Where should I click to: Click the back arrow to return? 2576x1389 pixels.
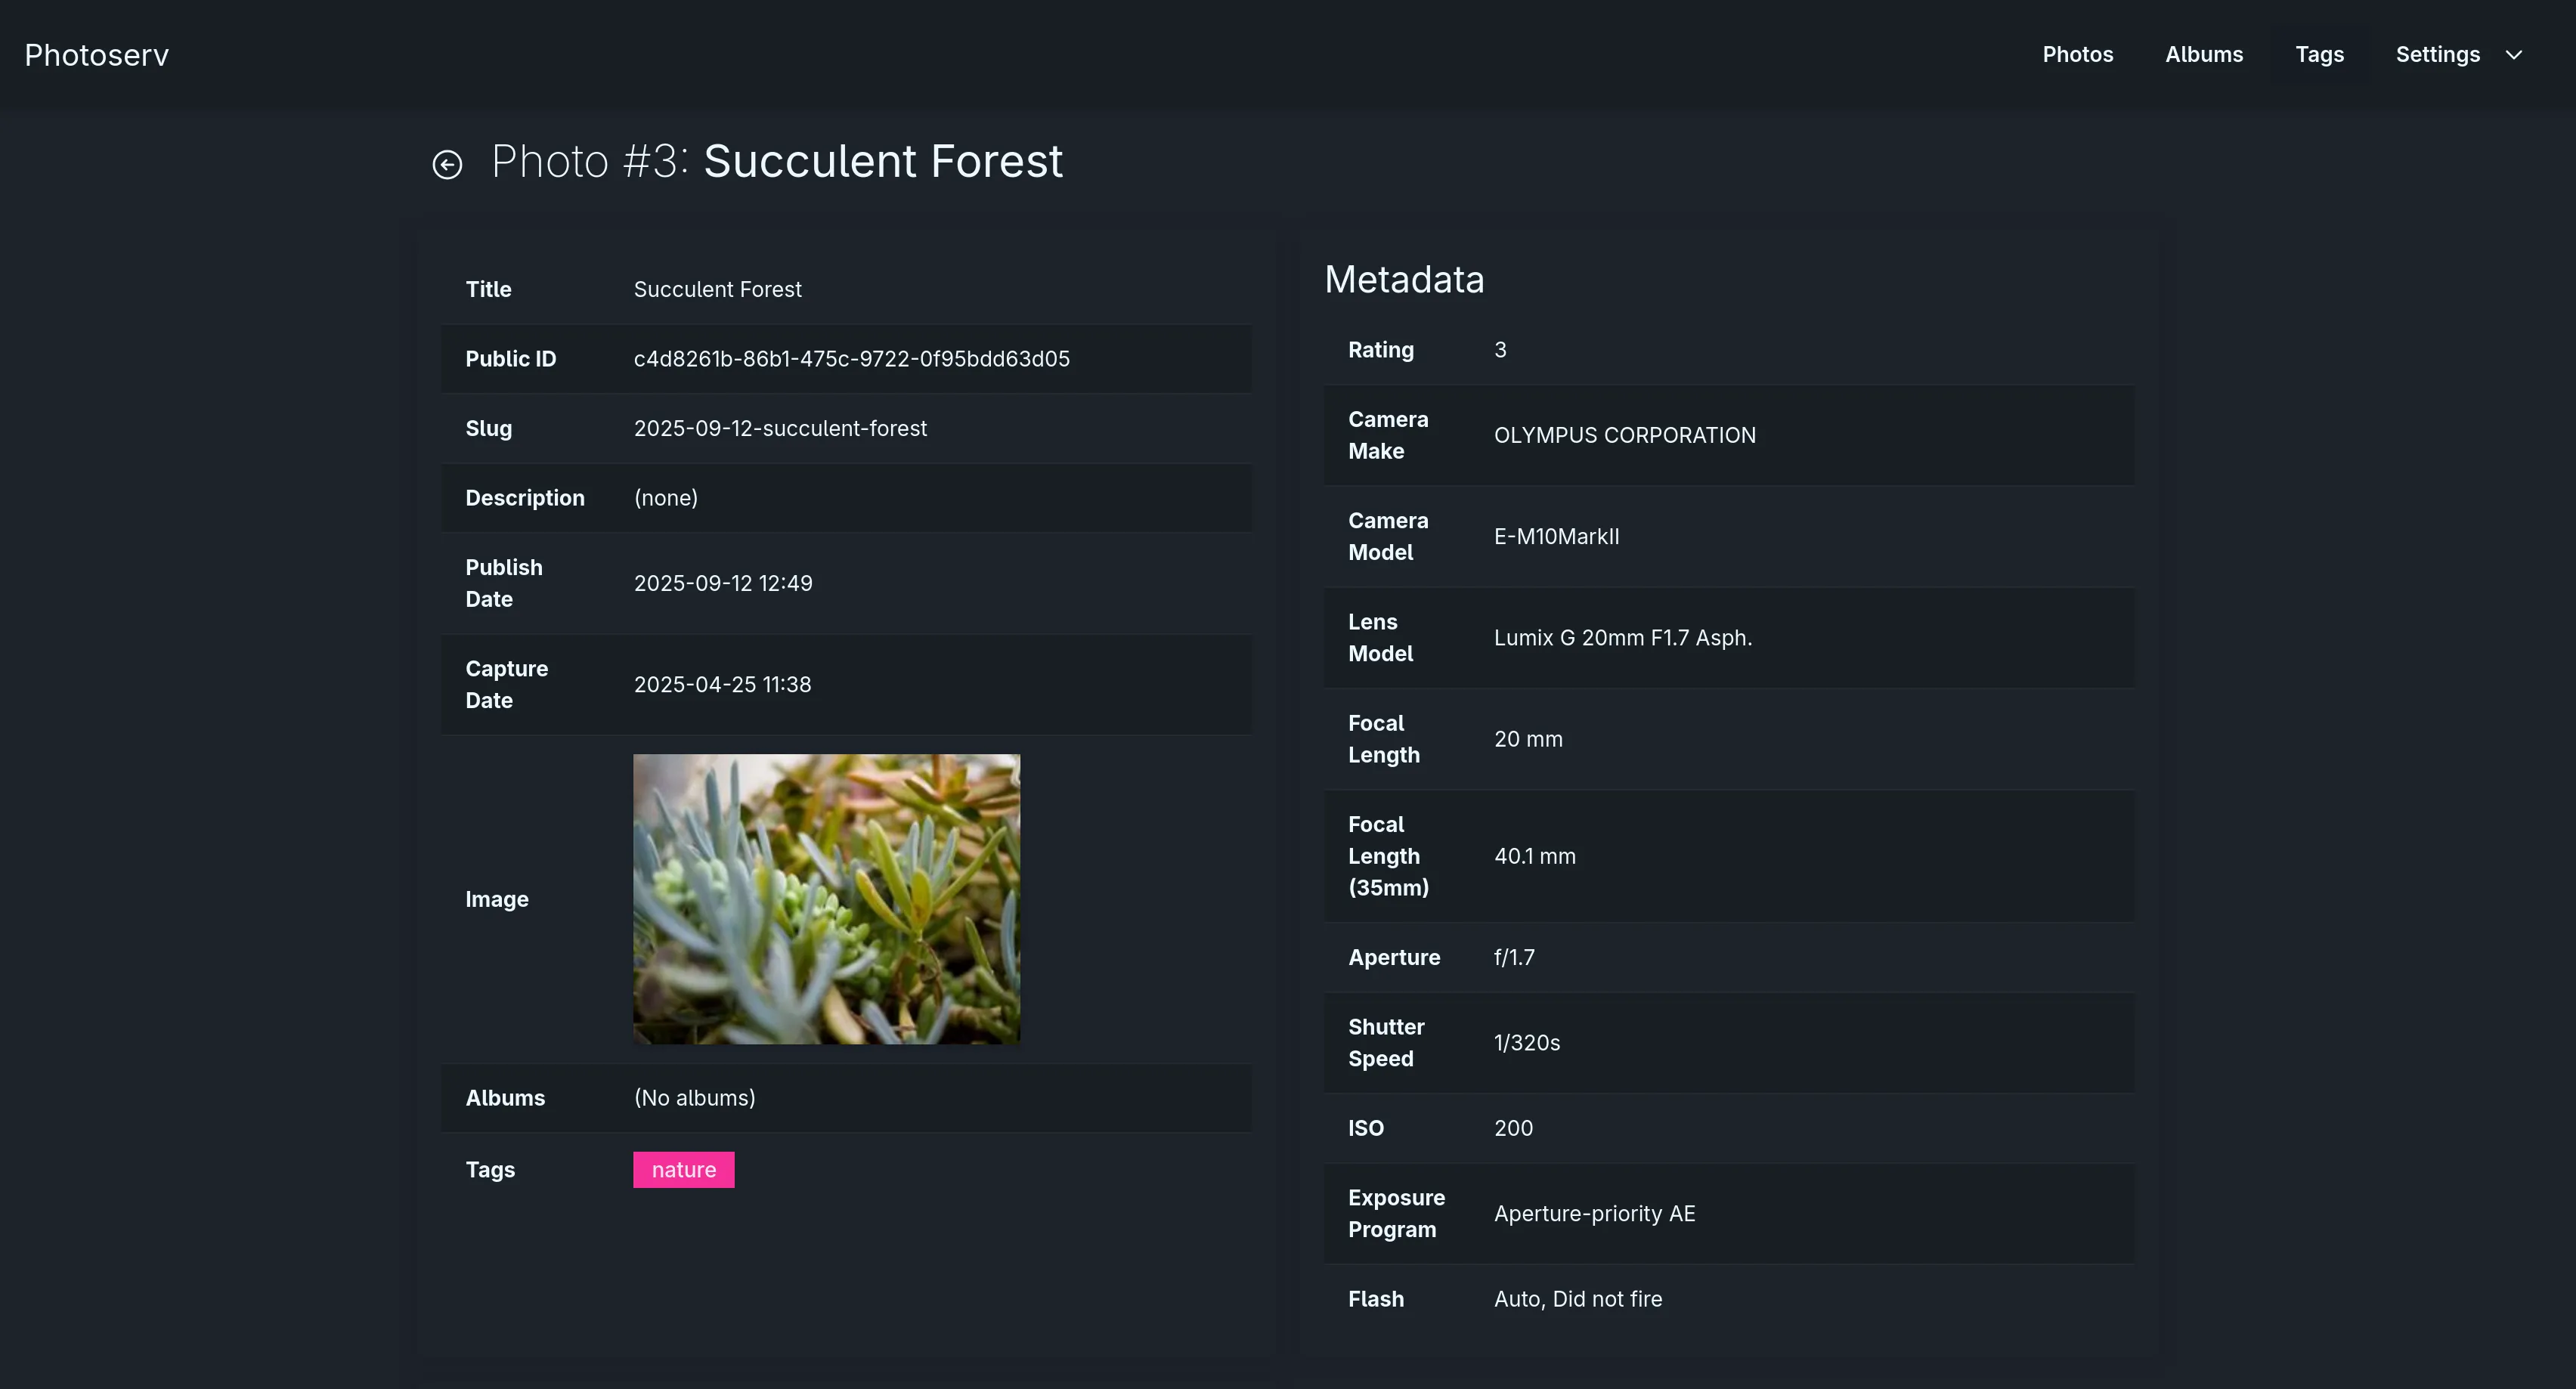(x=447, y=163)
